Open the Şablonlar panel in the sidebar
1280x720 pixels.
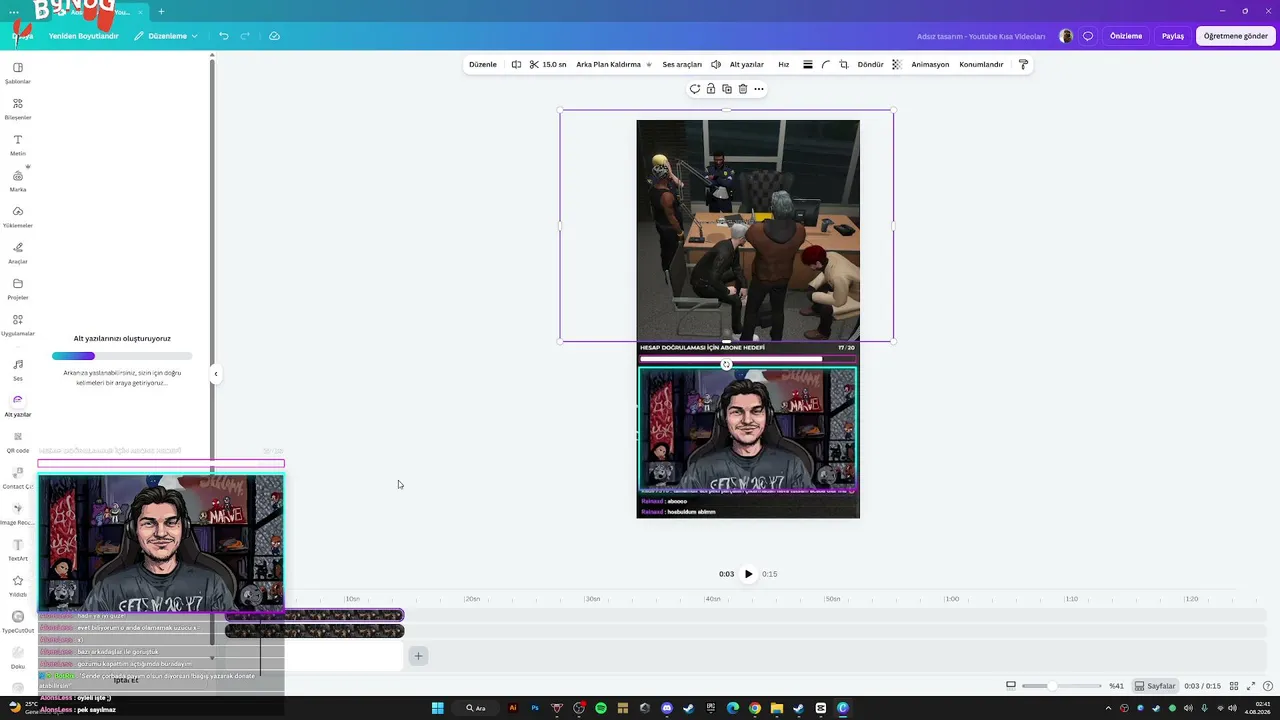(x=18, y=72)
